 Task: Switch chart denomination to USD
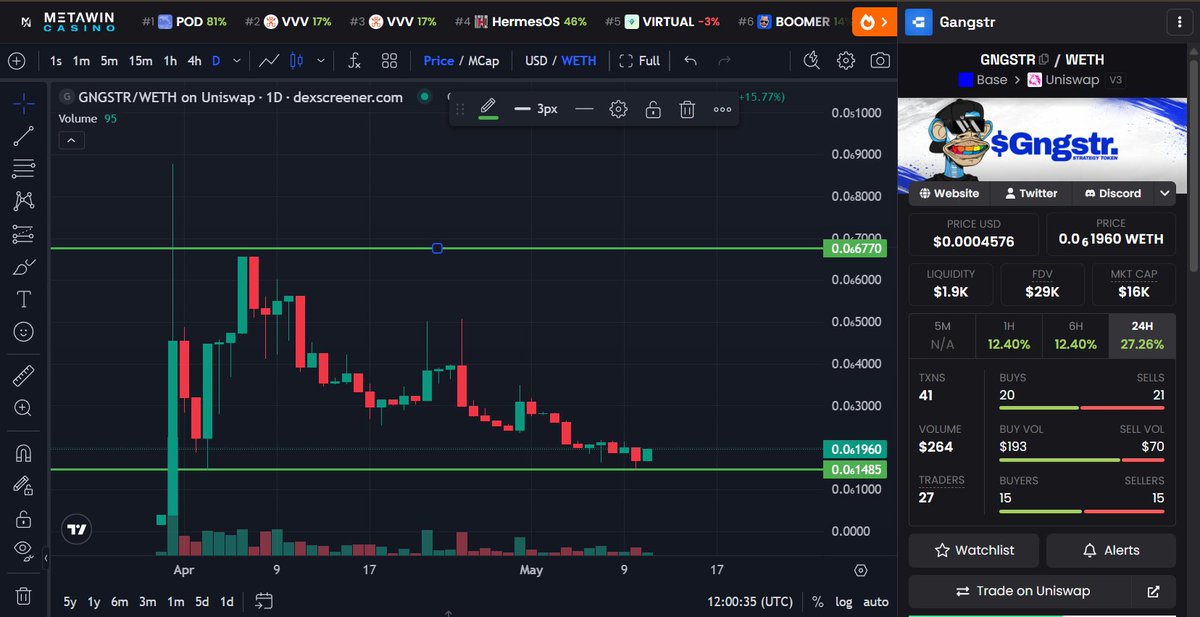[536, 60]
